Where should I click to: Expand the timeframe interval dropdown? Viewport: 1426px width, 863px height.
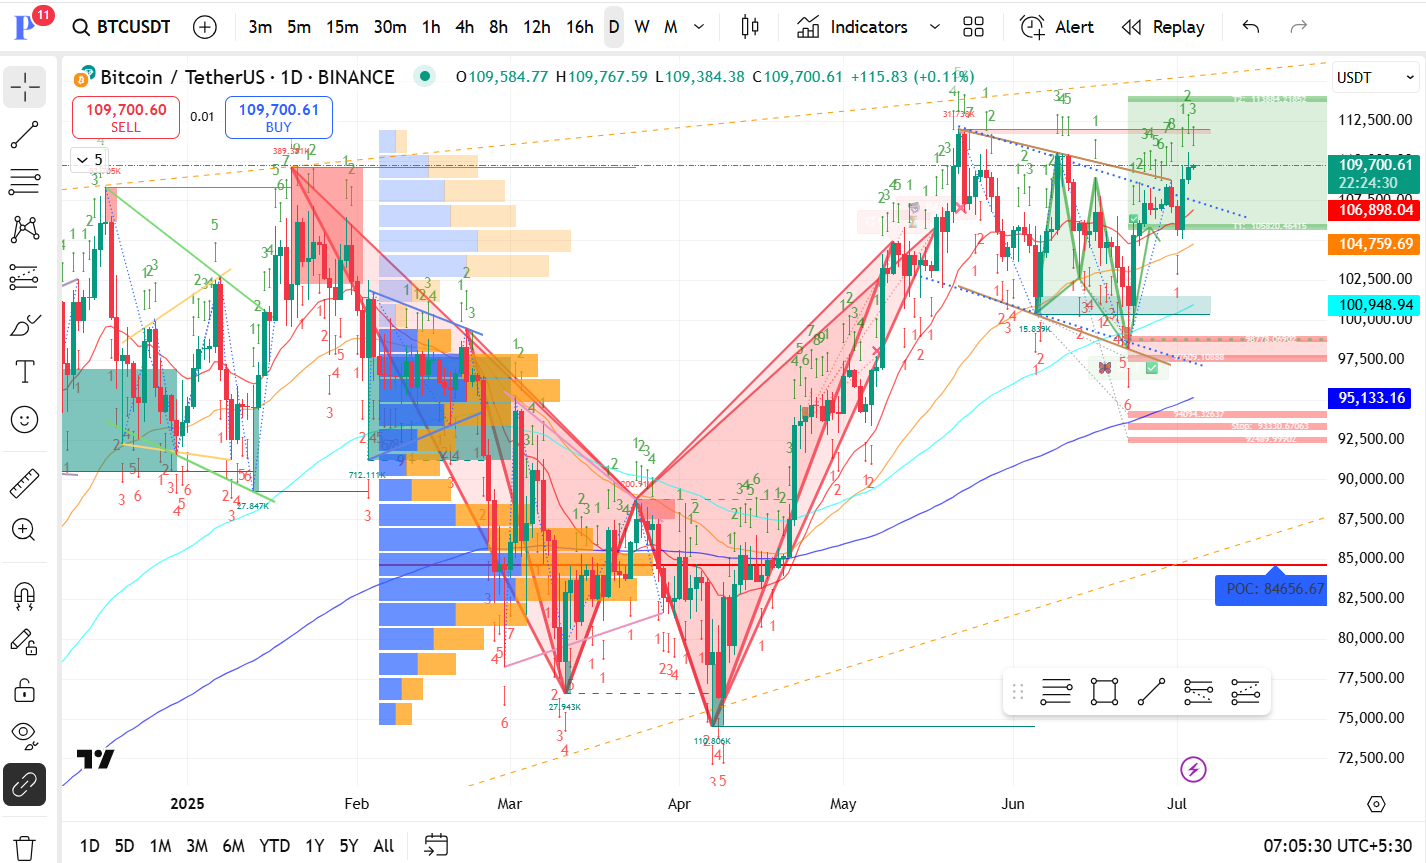pos(699,27)
